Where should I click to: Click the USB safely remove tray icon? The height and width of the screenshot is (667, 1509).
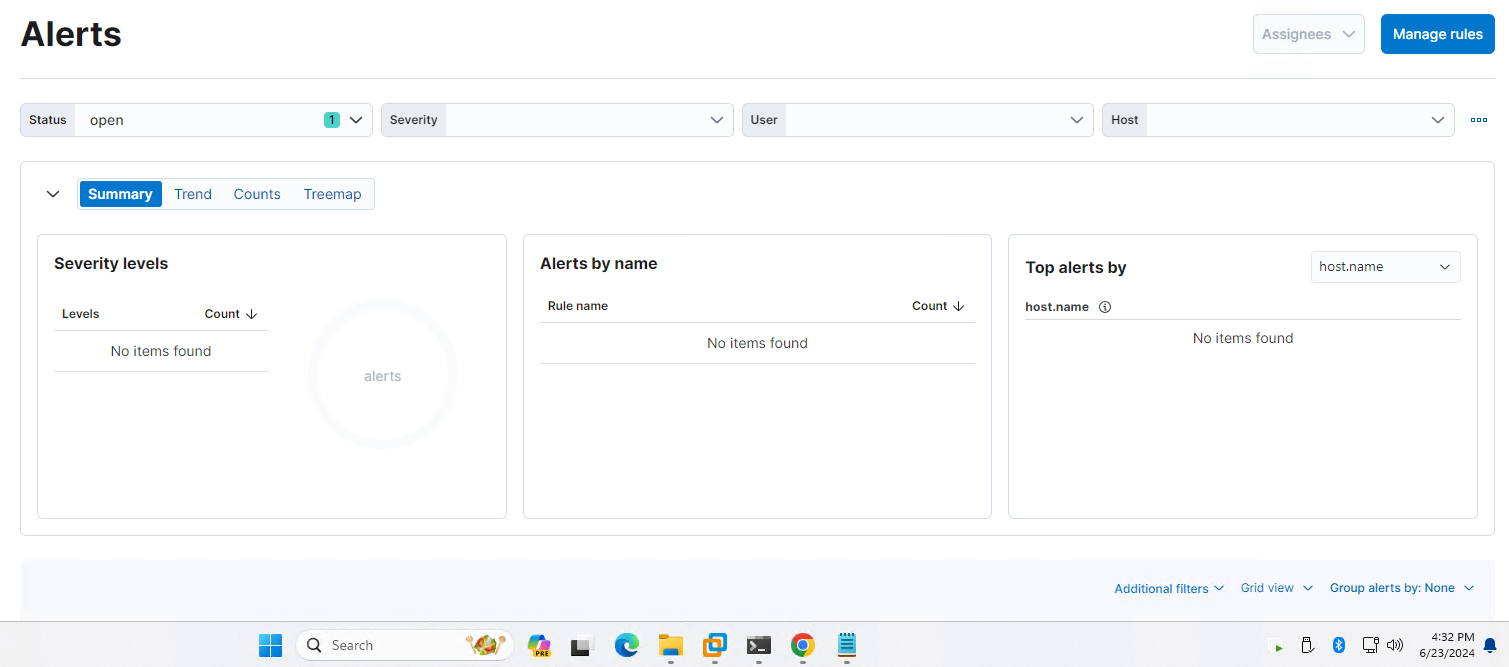click(x=1307, y=645)
